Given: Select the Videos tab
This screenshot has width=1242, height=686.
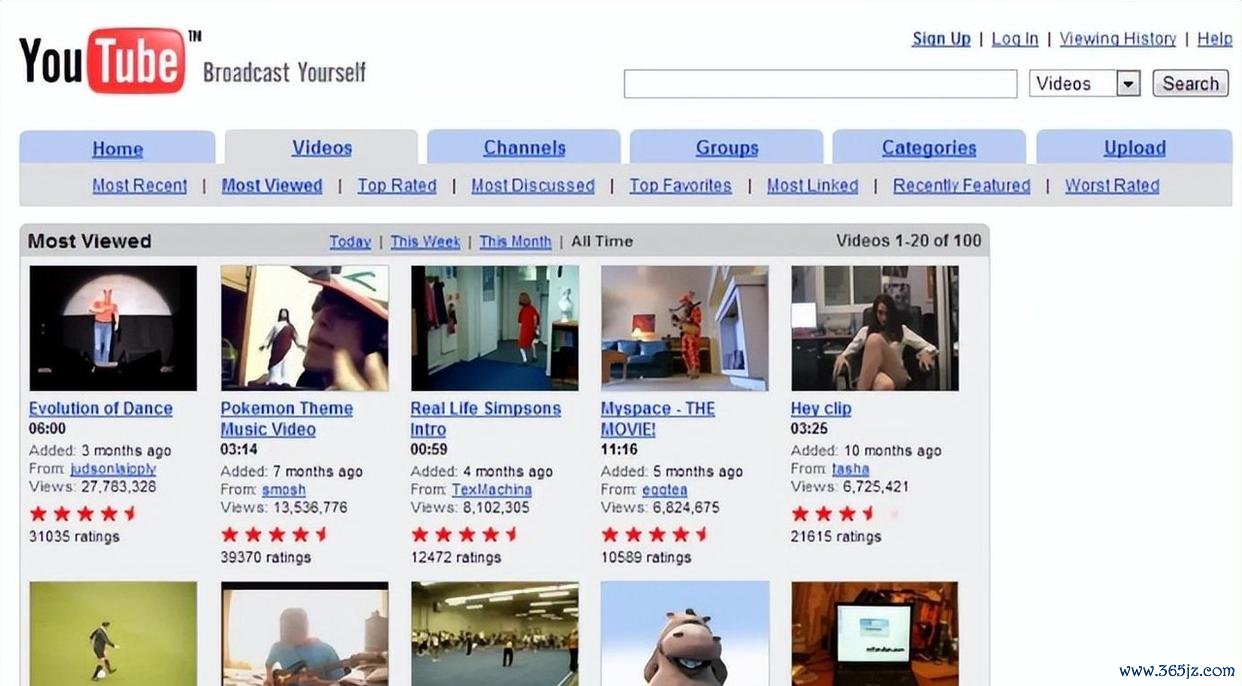Looking at the screenshot, I should [x=322, y=147].
